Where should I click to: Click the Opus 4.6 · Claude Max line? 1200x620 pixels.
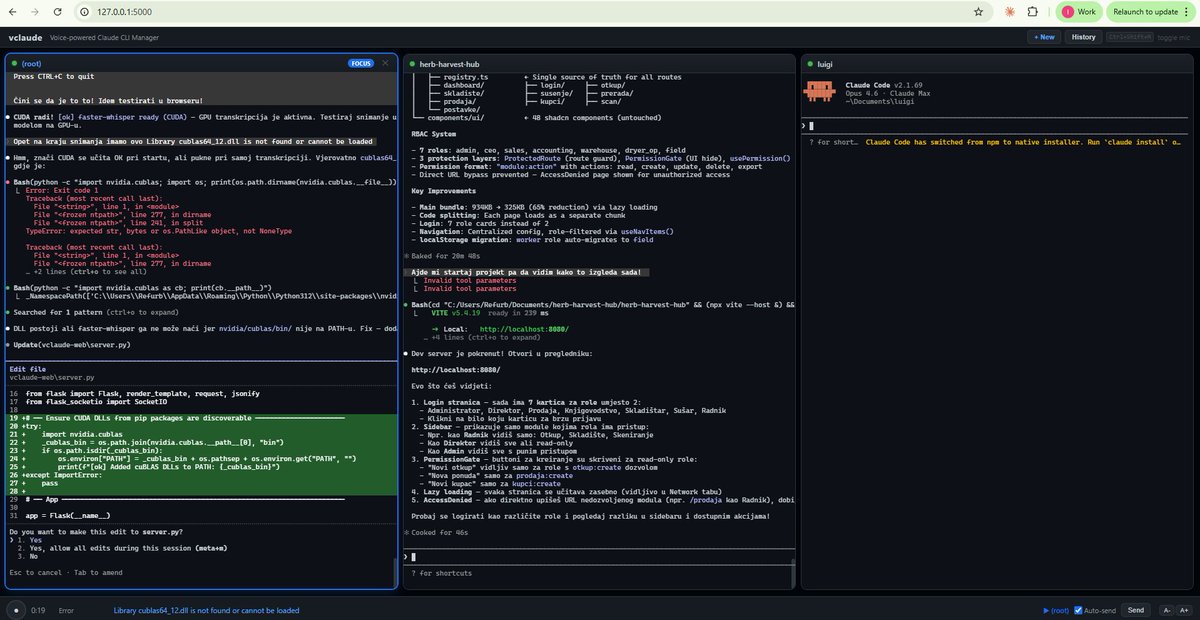(x=887, y=93)
